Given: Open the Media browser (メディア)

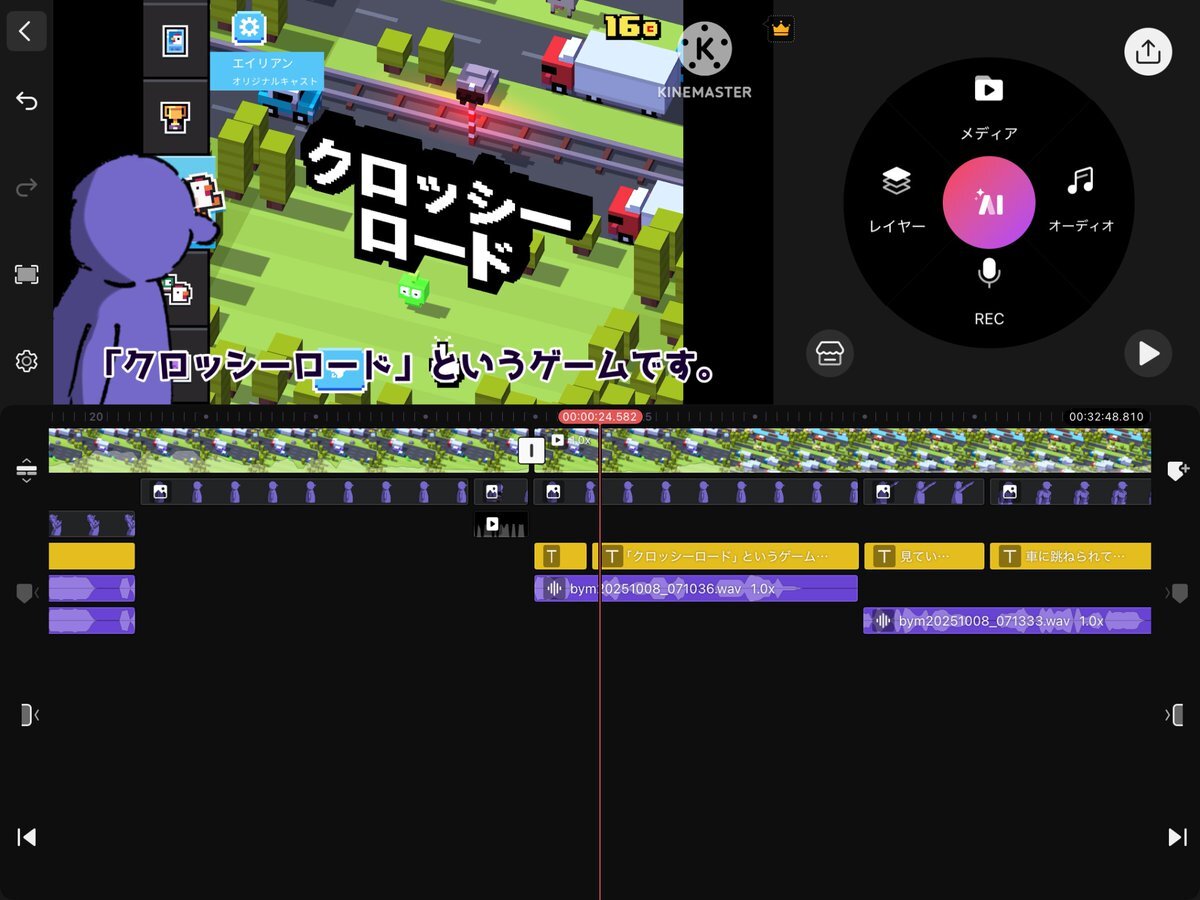Looking at the screenshot, I should [x=988, y=106].
